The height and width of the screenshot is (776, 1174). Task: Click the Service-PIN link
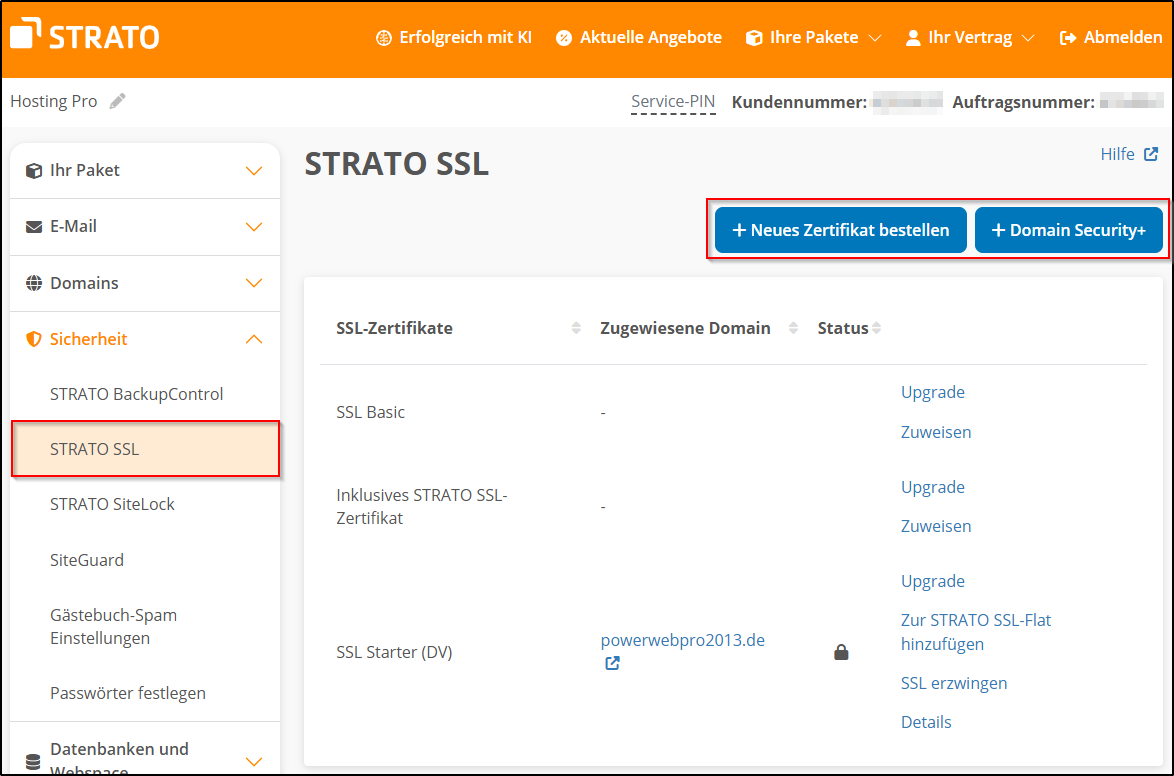(x=673, y=102)
